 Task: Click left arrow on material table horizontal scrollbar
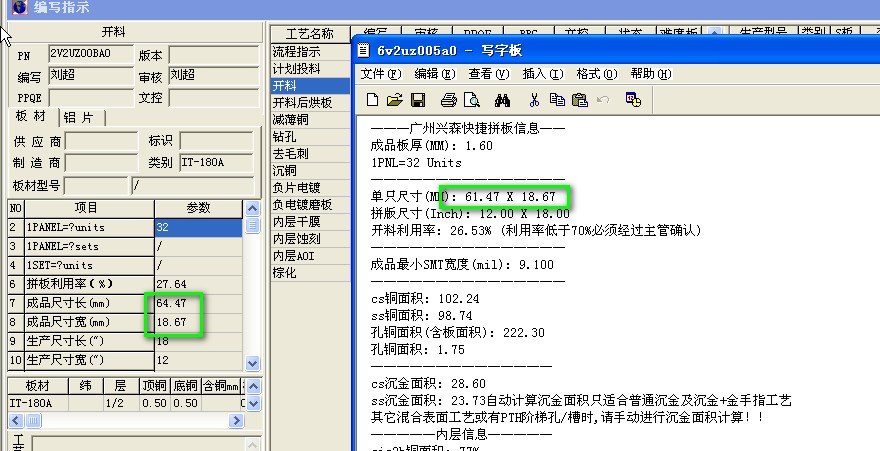coord(16,420)
